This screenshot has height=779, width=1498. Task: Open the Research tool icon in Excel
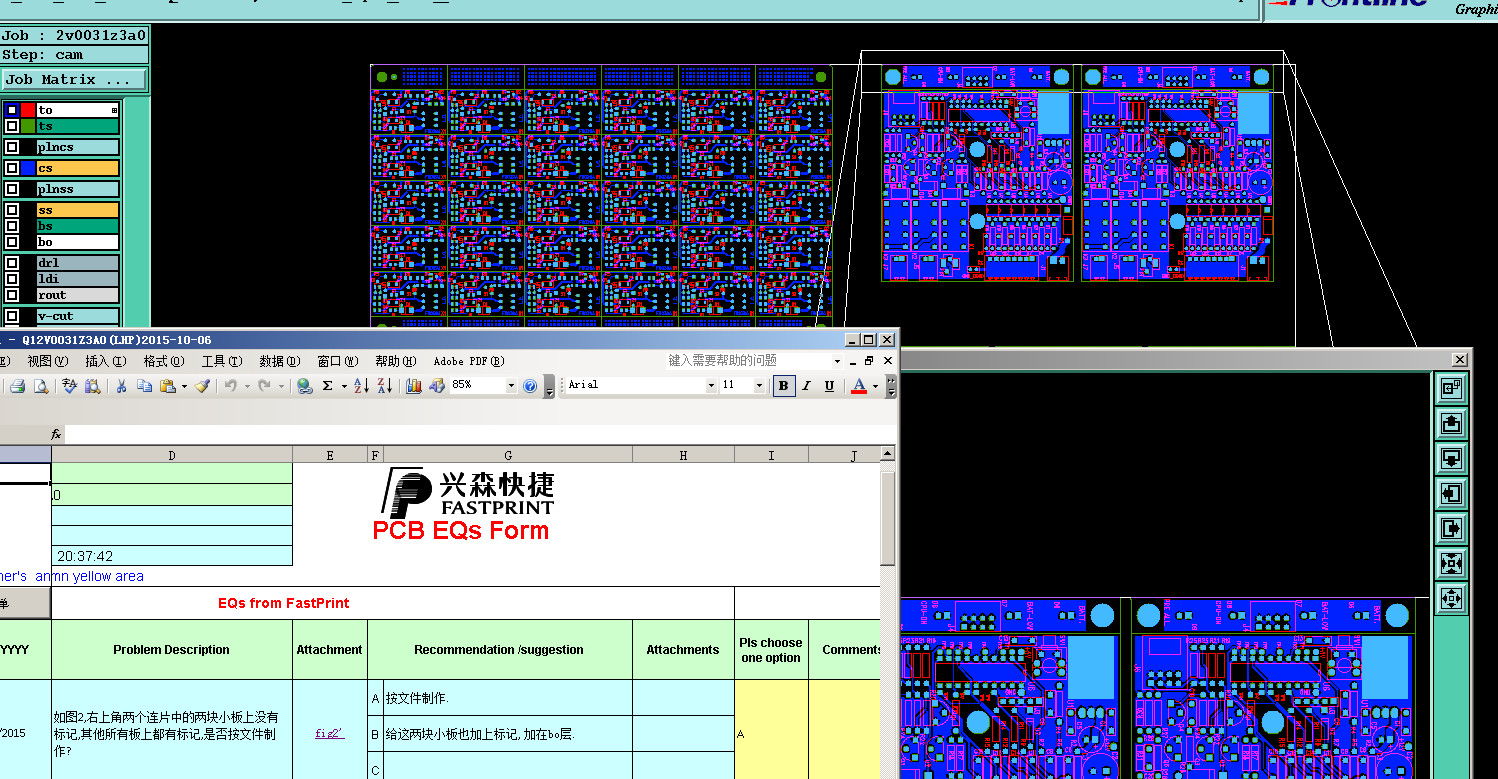coord(93,386)
